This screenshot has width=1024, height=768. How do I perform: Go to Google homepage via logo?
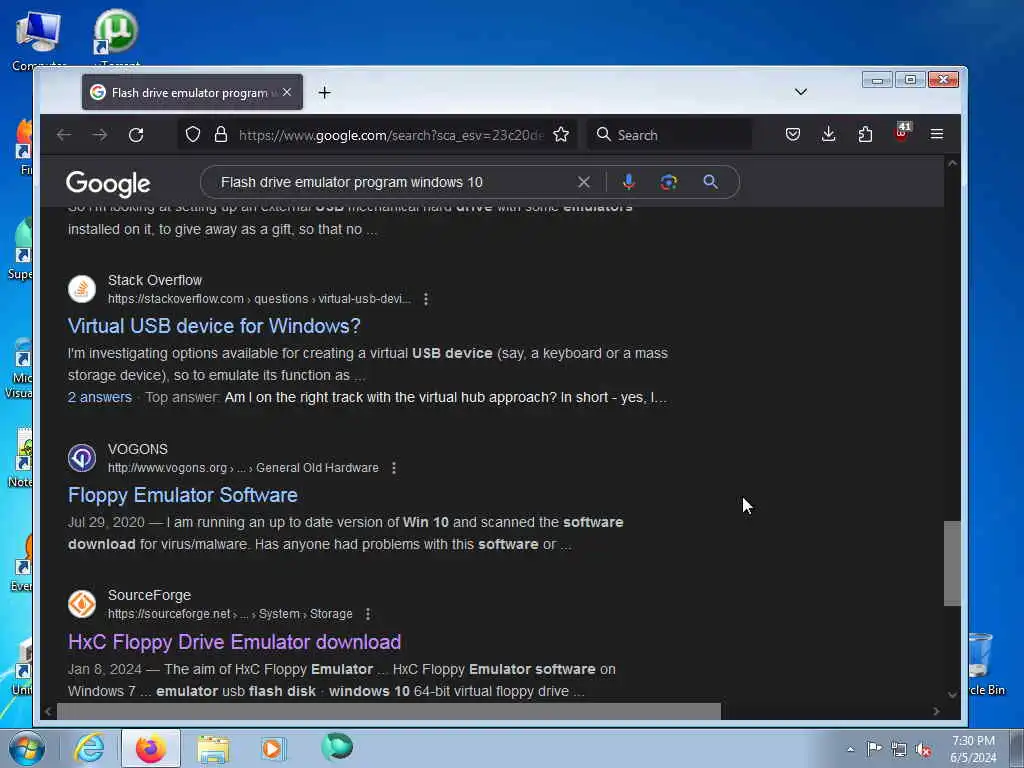[x=108, y=184]
